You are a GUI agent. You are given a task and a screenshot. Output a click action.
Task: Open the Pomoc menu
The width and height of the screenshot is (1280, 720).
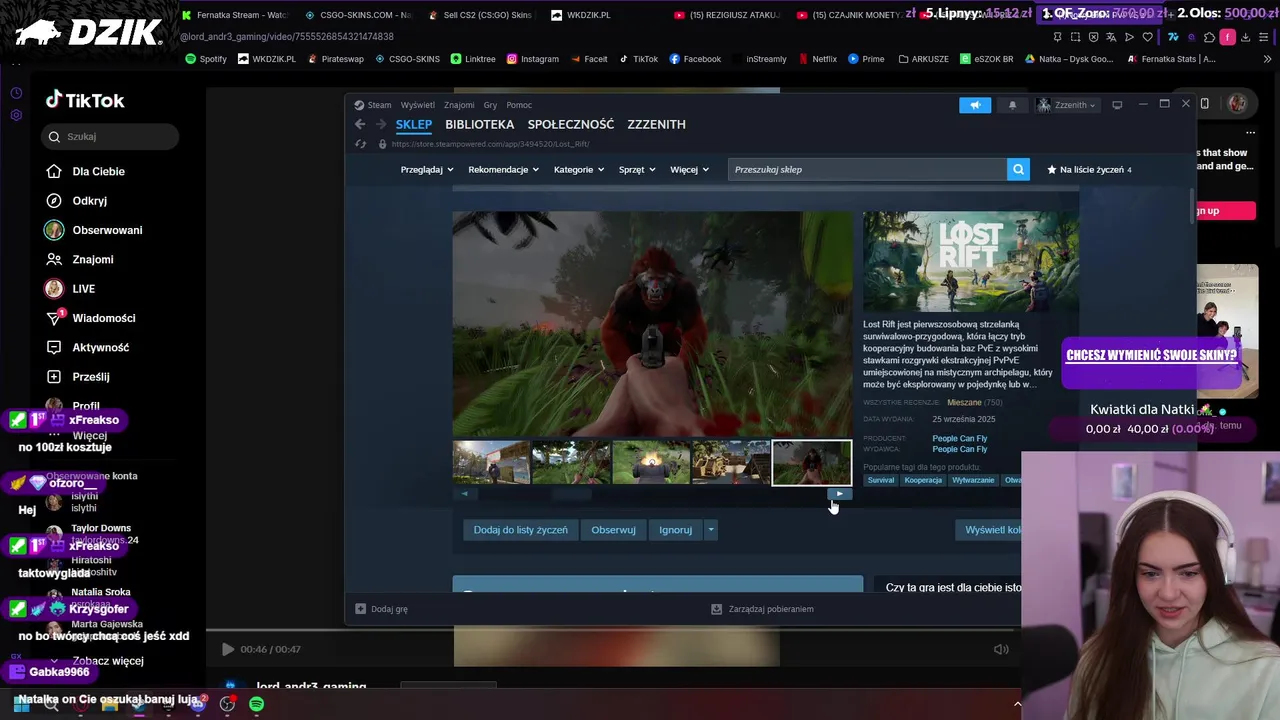[x=519, y=105]
